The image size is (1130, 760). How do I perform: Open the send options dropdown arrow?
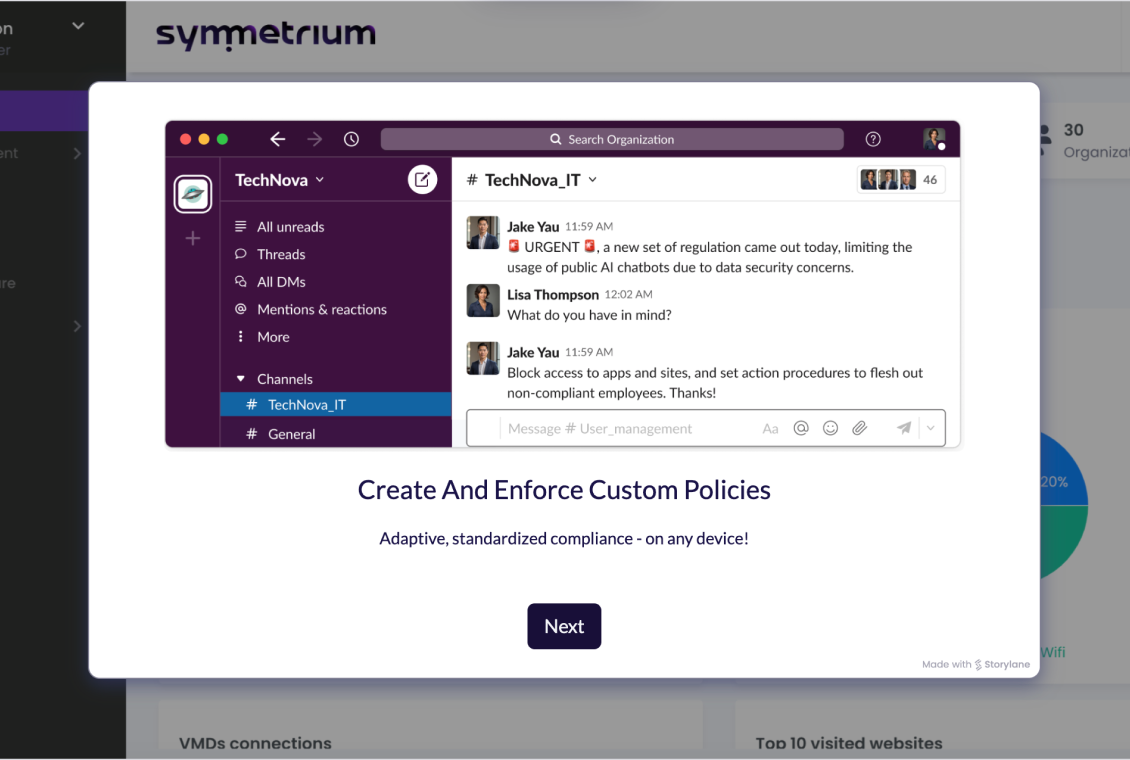point(930,428)
